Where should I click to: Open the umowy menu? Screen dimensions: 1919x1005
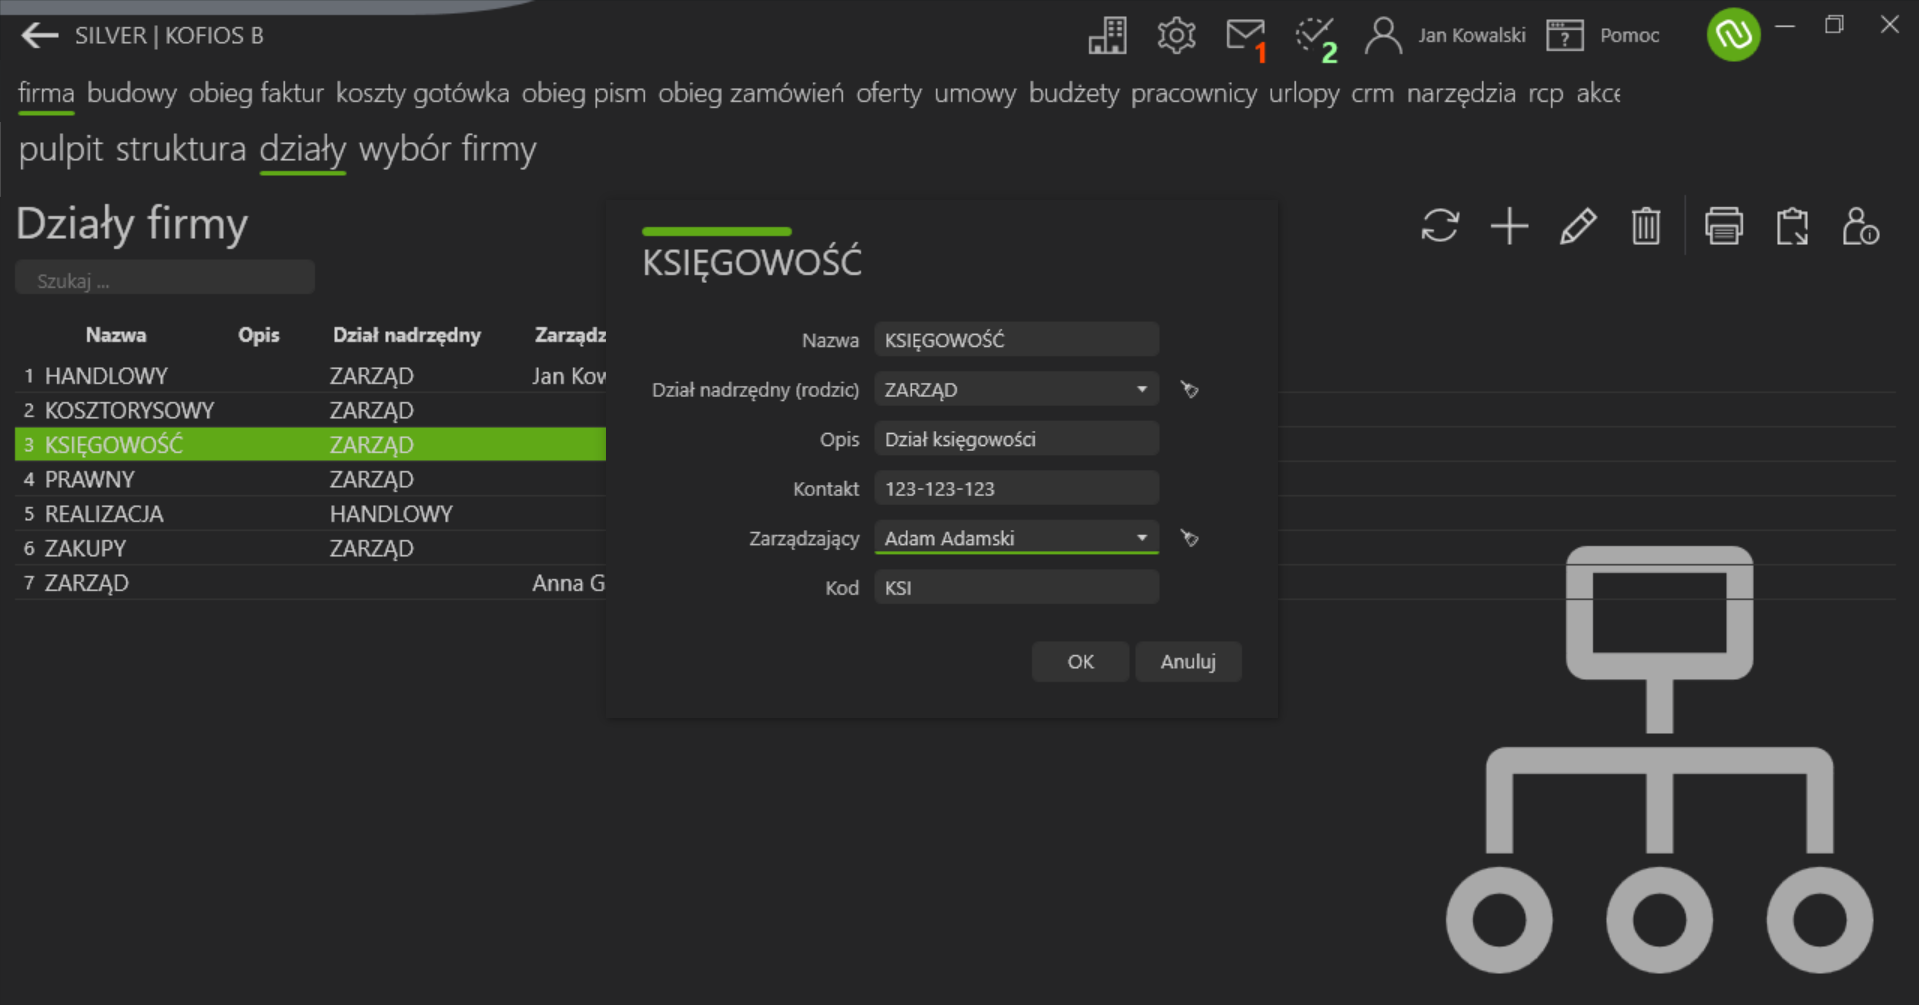click(975, 93)
